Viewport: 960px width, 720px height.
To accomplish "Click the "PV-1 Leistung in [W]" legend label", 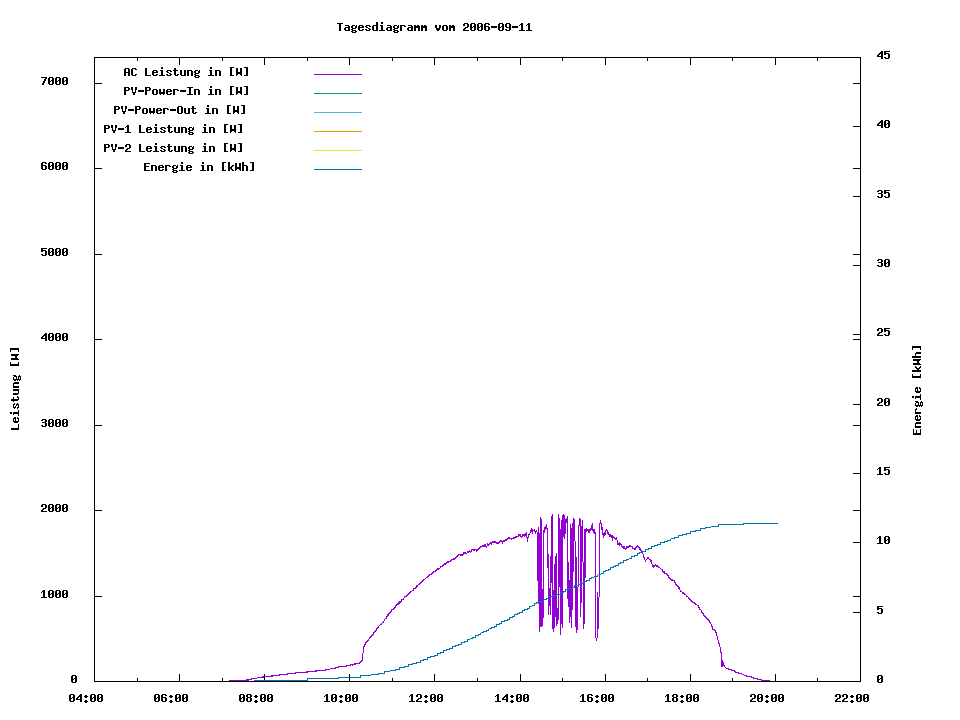I will click(x=174, y=129).
